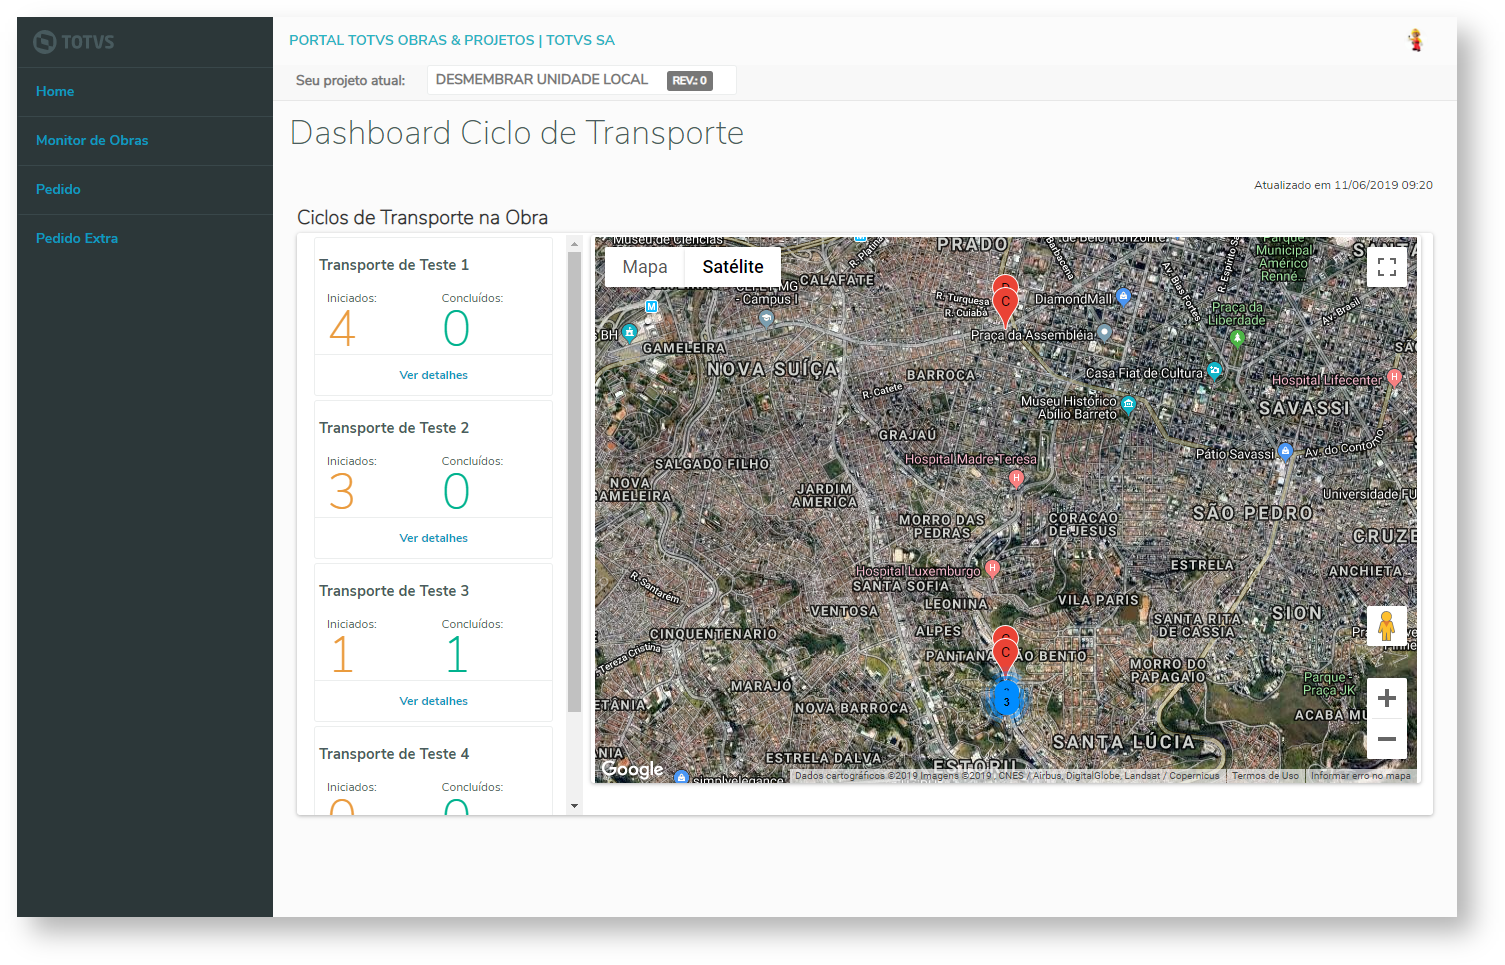
Task: Select the Transporte de Teste 2 card title
Action: coord(394,428)
